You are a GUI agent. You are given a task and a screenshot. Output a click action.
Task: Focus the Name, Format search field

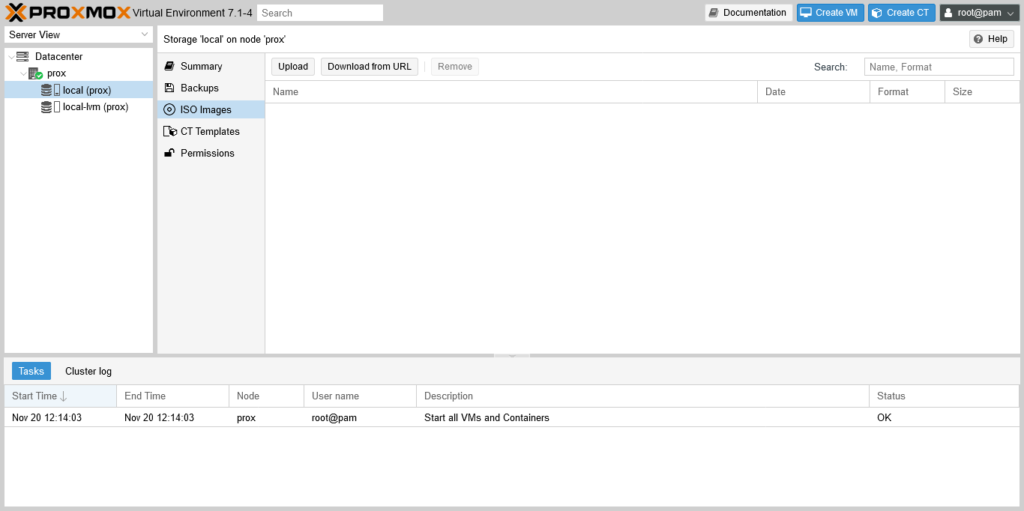[x=939, y=67]
